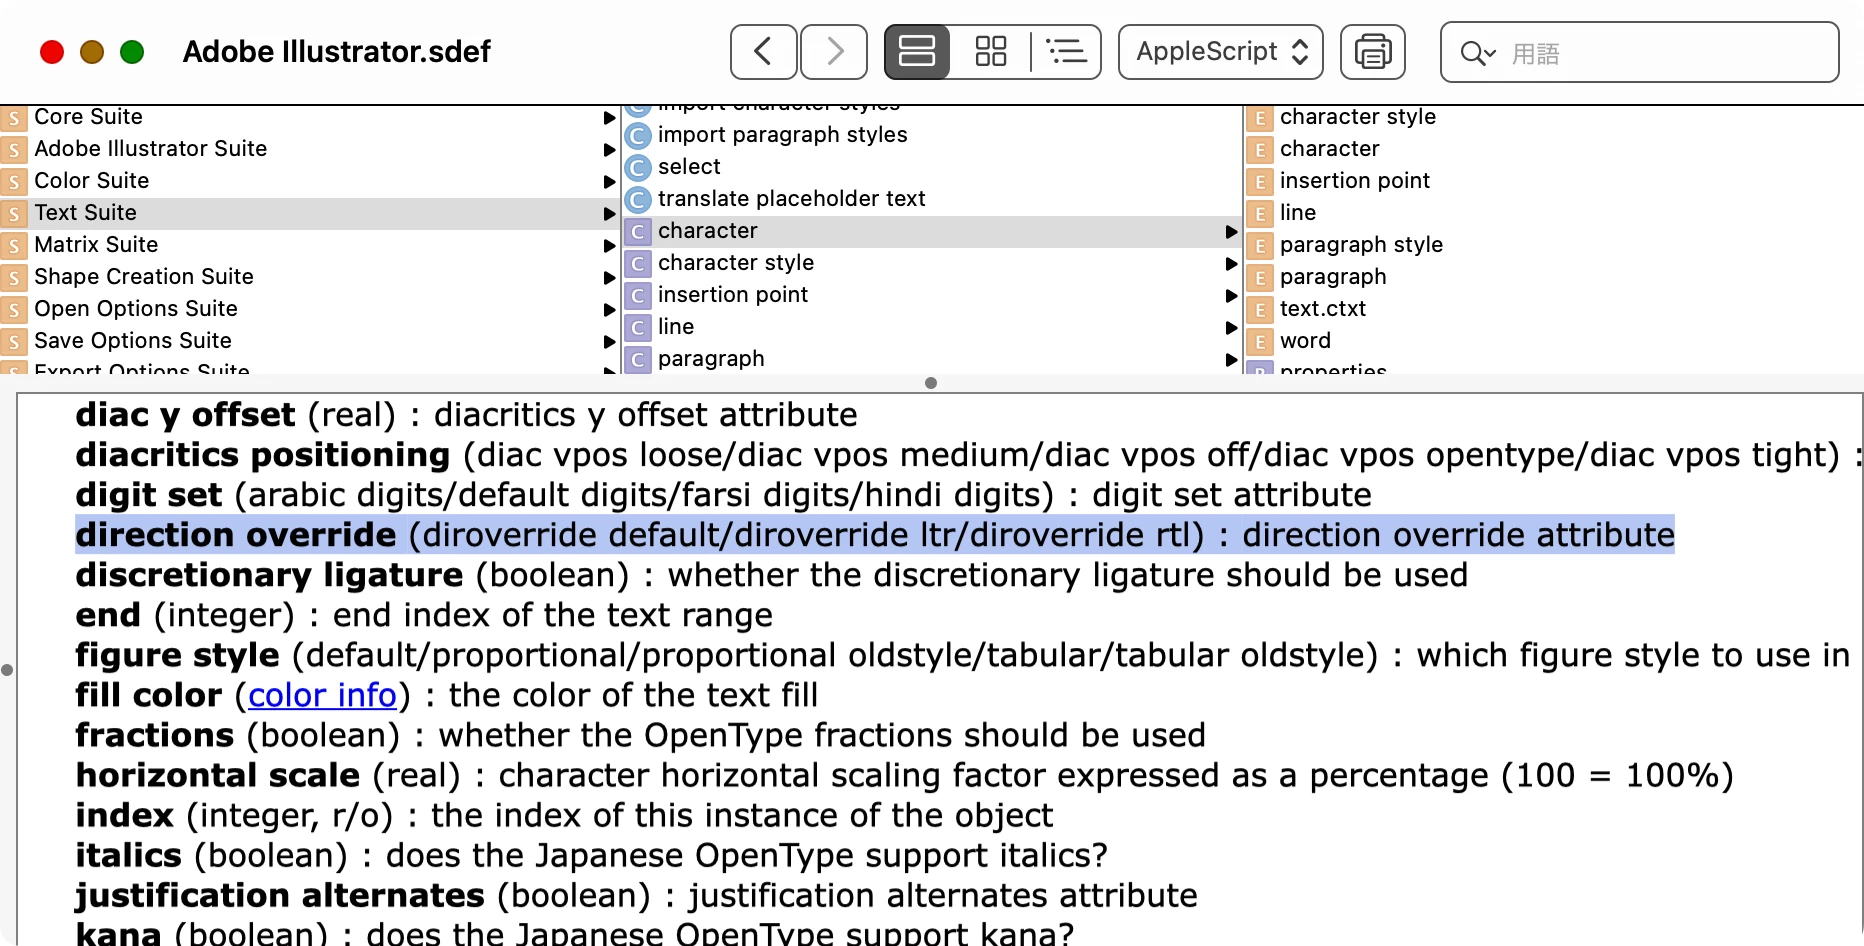Expand Open Options Suite arrow
Image resolution: width=1864 pixels, height=946 pixels.
click(x=609, y=310)
